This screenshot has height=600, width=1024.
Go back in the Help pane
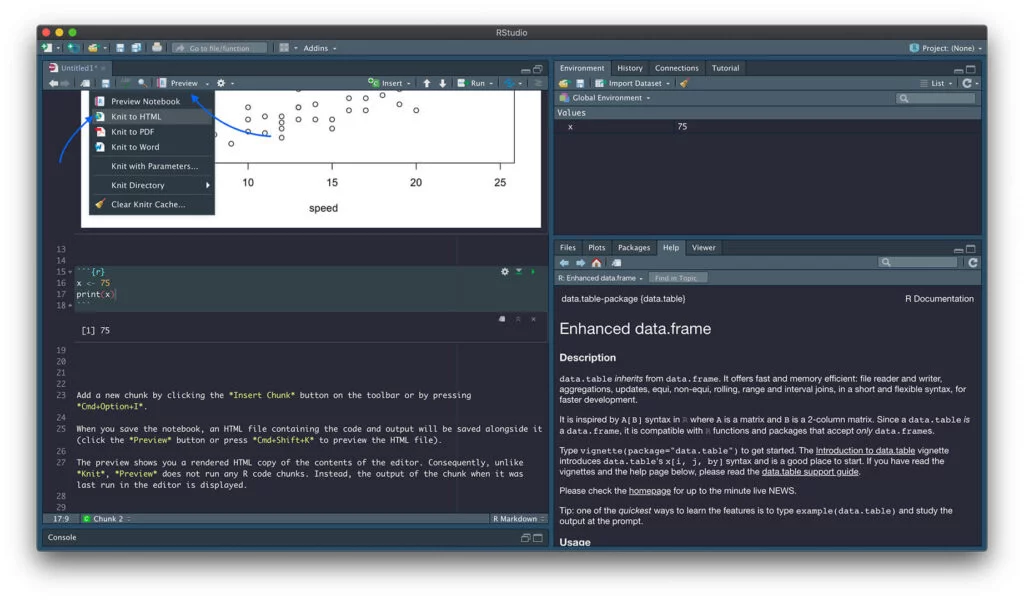564,262
